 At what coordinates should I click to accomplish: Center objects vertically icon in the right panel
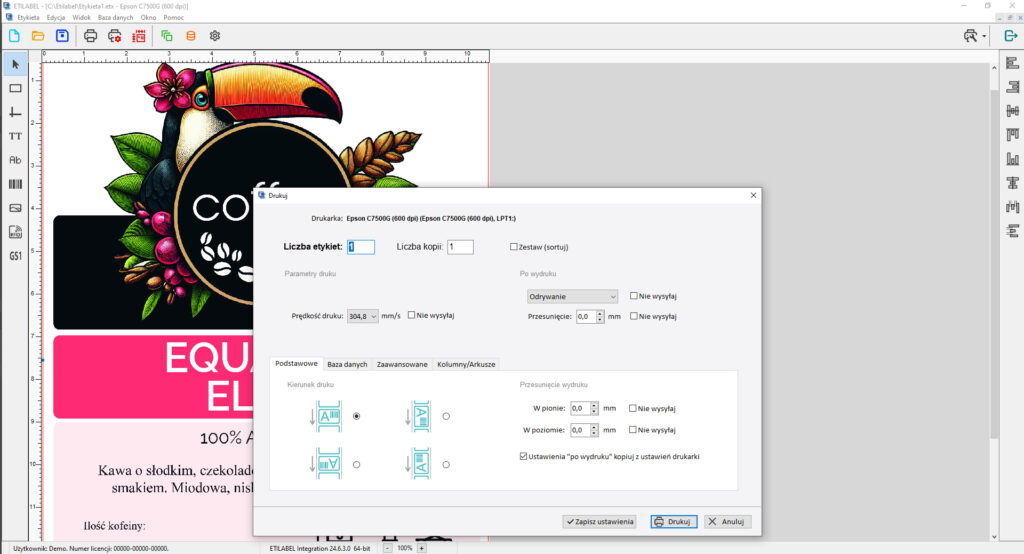point(1012,183)
